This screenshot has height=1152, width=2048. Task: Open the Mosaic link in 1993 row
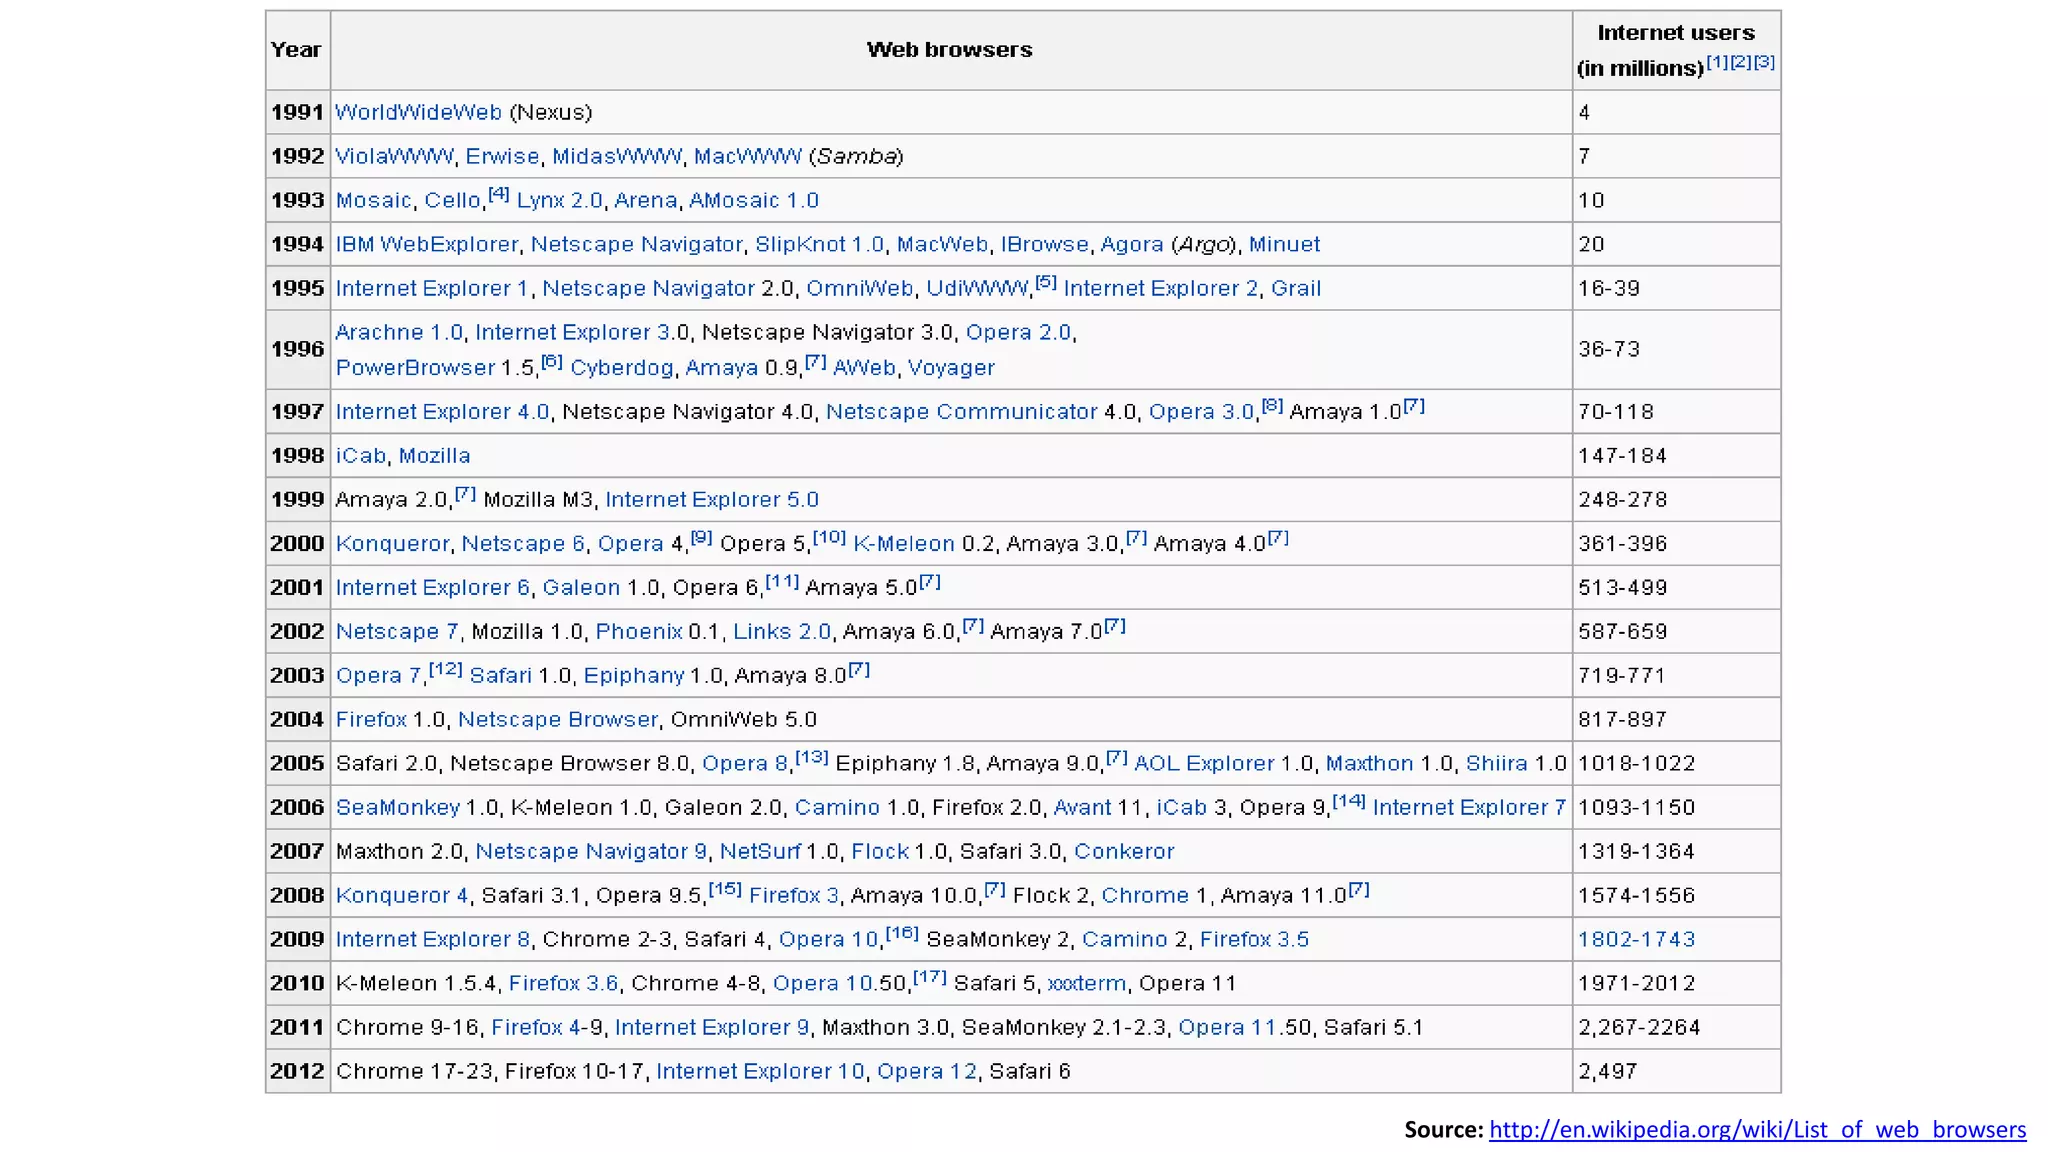[373, 200]
